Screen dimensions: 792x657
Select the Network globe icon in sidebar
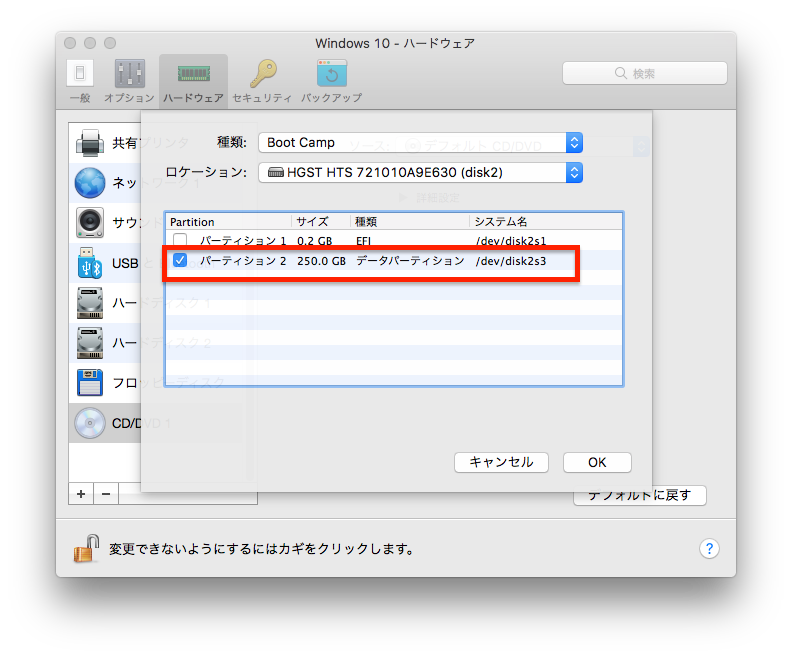[x=90, y=183]
